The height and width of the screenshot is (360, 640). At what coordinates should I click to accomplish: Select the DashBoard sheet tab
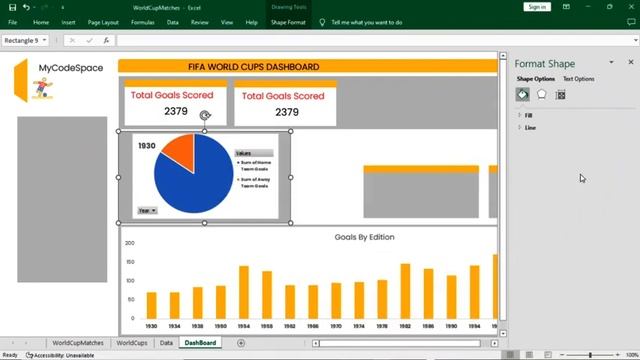click(x=200, y=343)
